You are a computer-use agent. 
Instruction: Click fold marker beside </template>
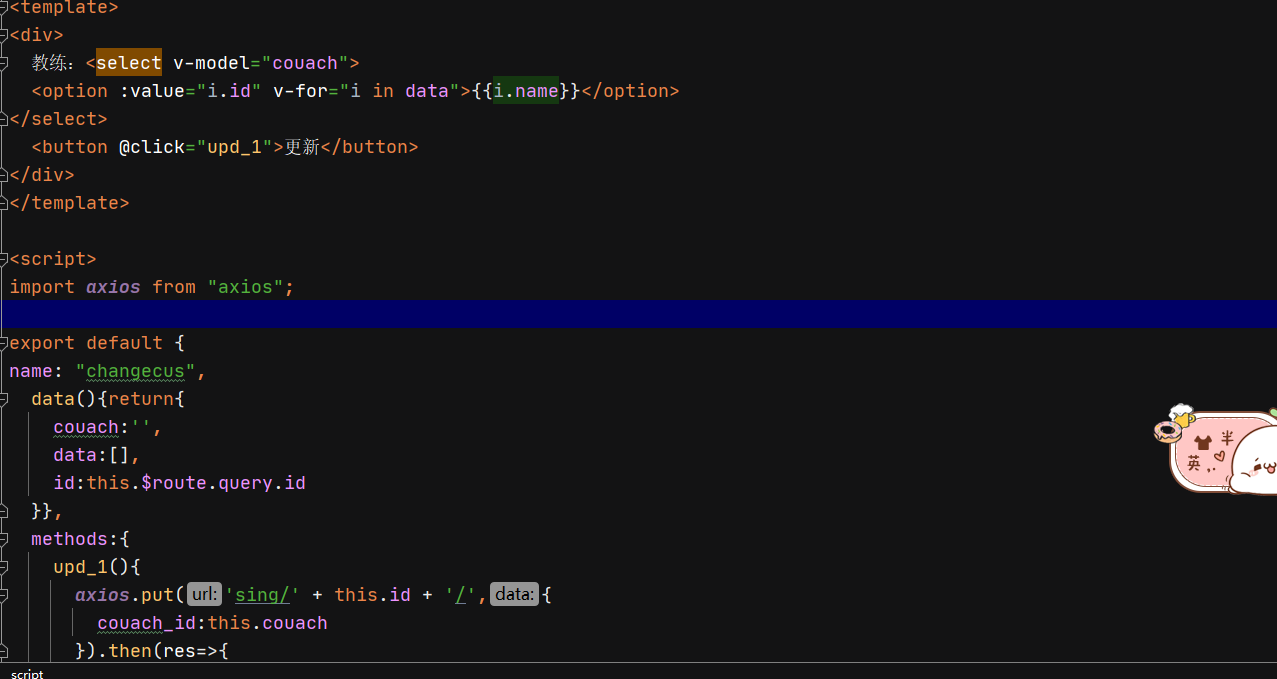coord(4,203)
